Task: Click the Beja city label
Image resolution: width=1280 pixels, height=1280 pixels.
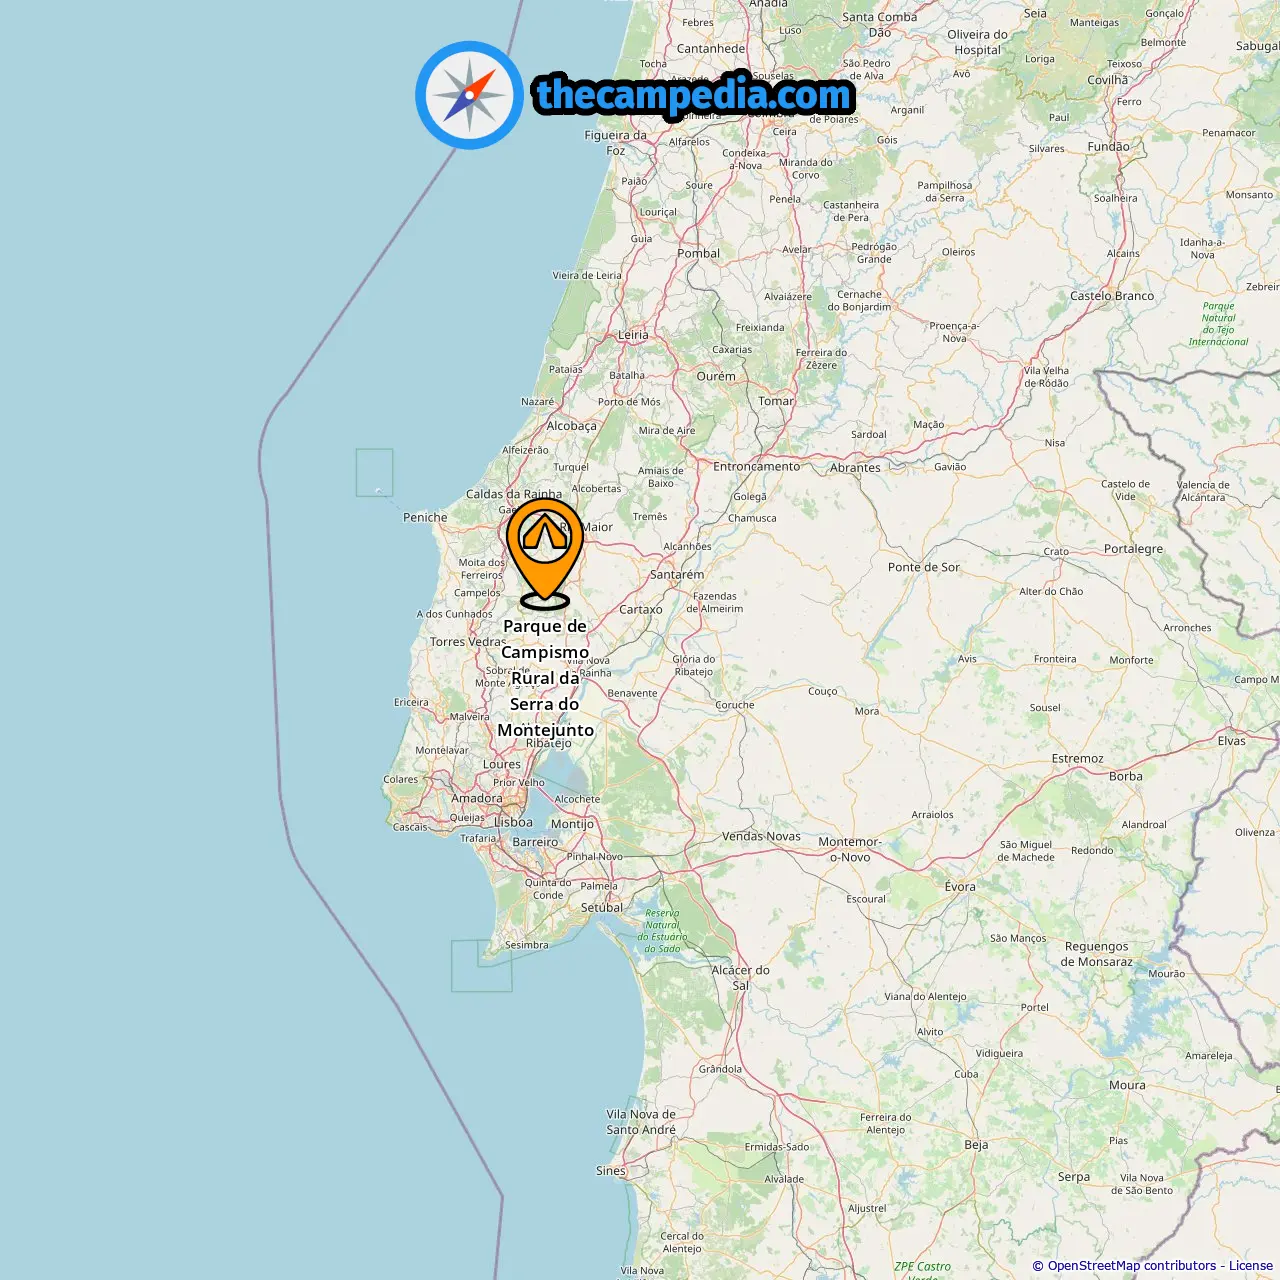Action: (976, 1145)
